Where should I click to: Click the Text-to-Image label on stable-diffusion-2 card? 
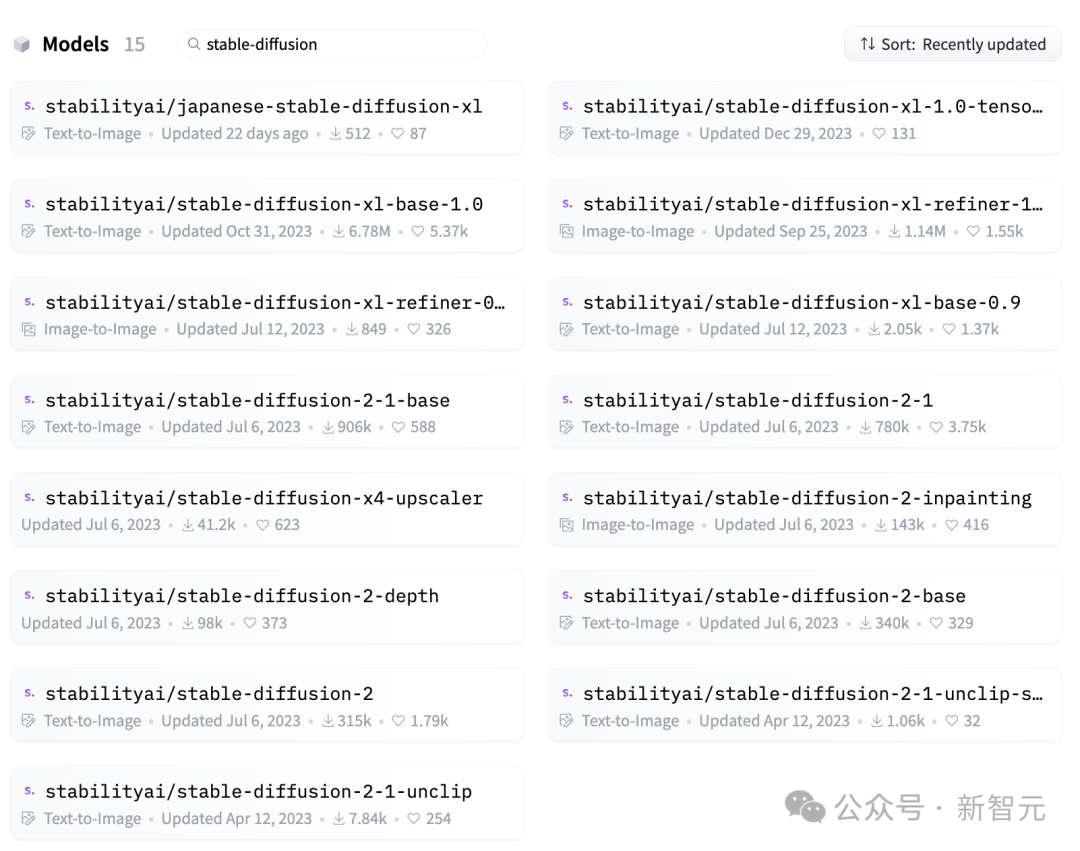pos(92,720)
